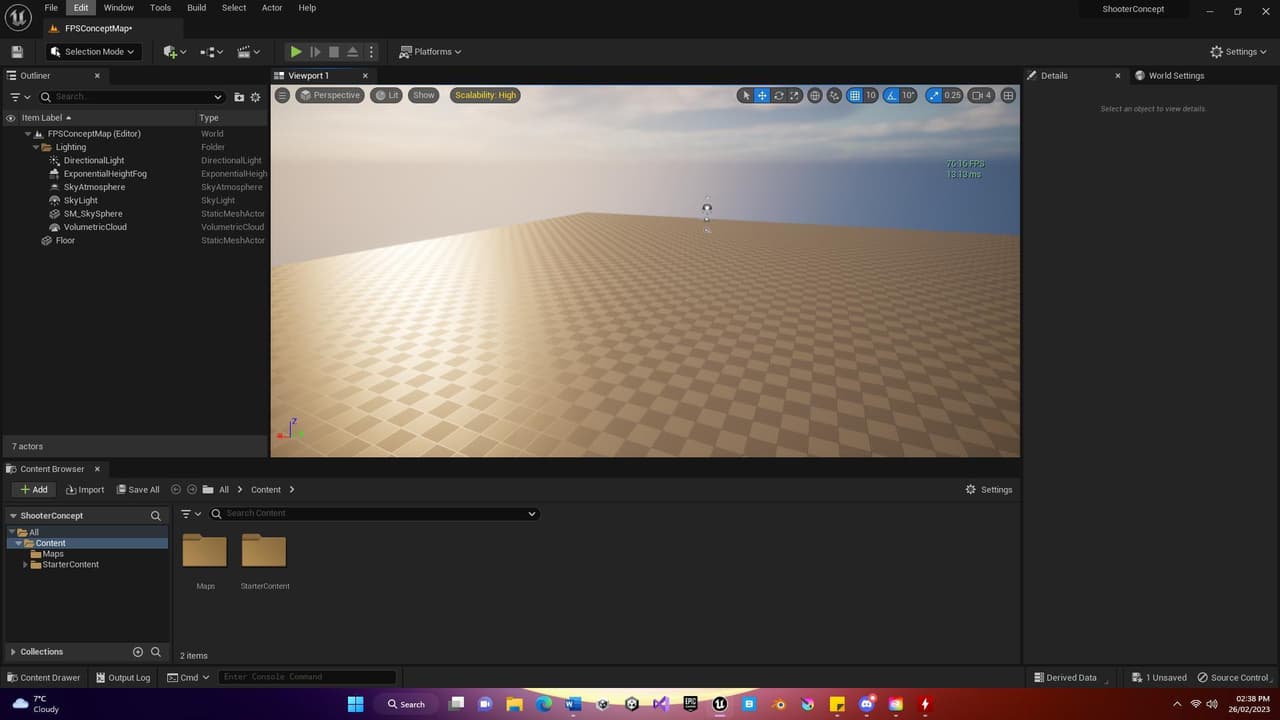Open the Window menu
This screenshot has height=720, width=1280.
tap(118, 7)
